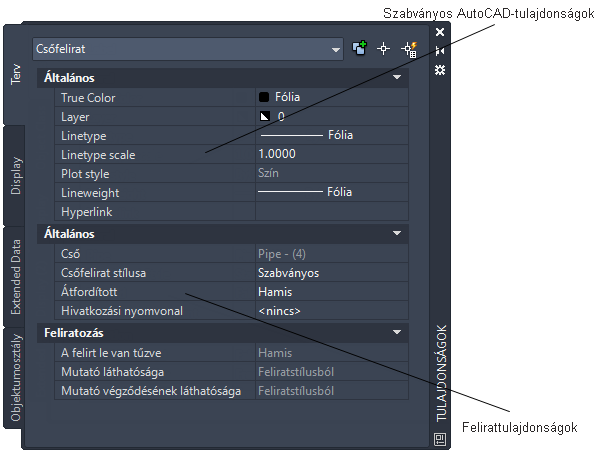Switch to the Terv tab

click(x=15, y=74)
